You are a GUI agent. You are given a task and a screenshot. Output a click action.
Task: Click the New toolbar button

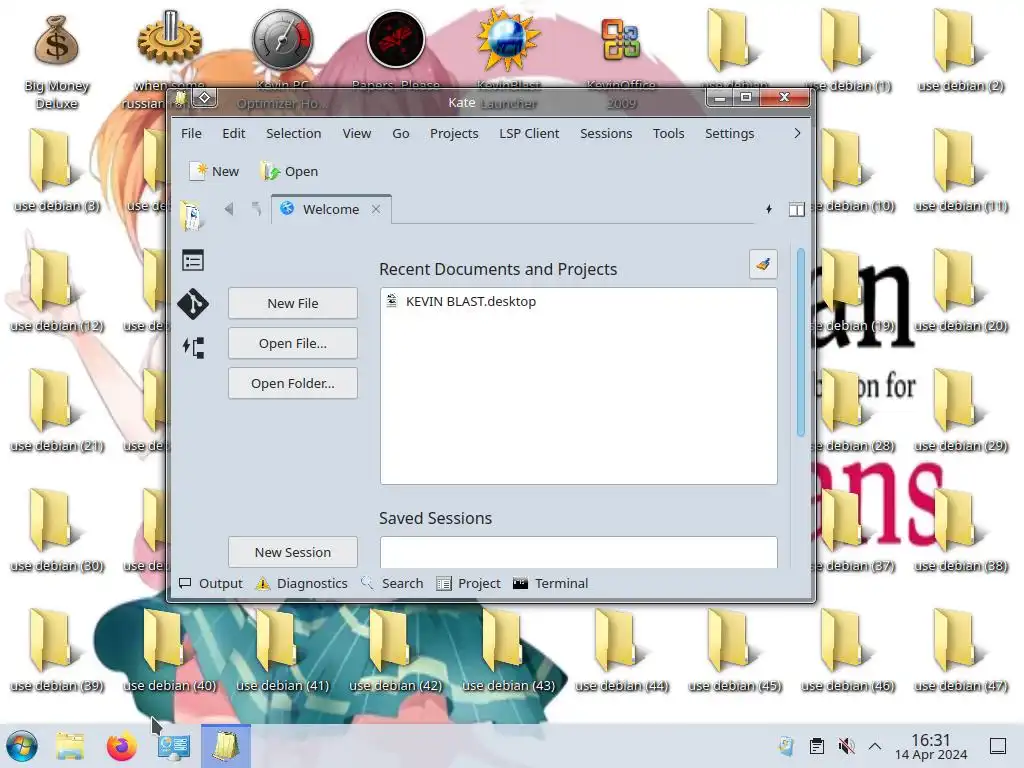coord(215,171)
